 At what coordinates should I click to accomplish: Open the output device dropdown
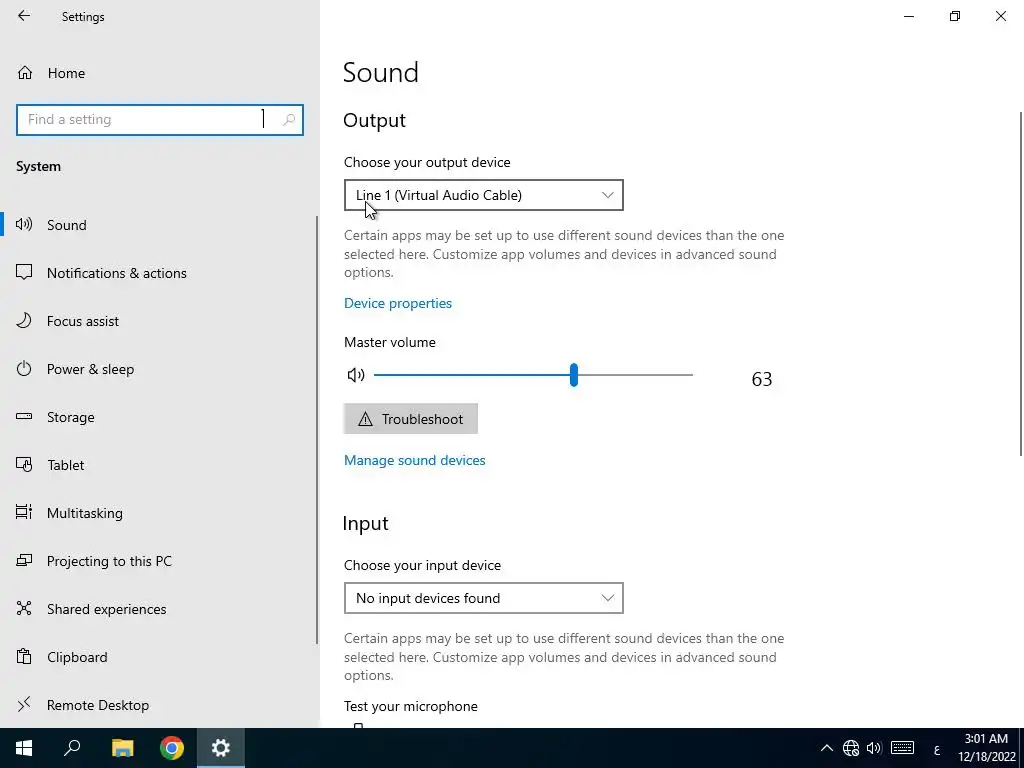pos(484,195)
